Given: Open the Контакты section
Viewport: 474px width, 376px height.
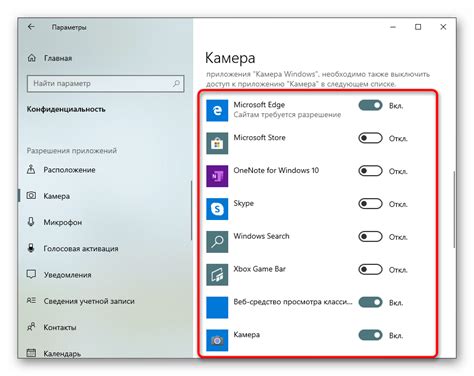Looking at the screenshot, I should (x=60, y=327).
